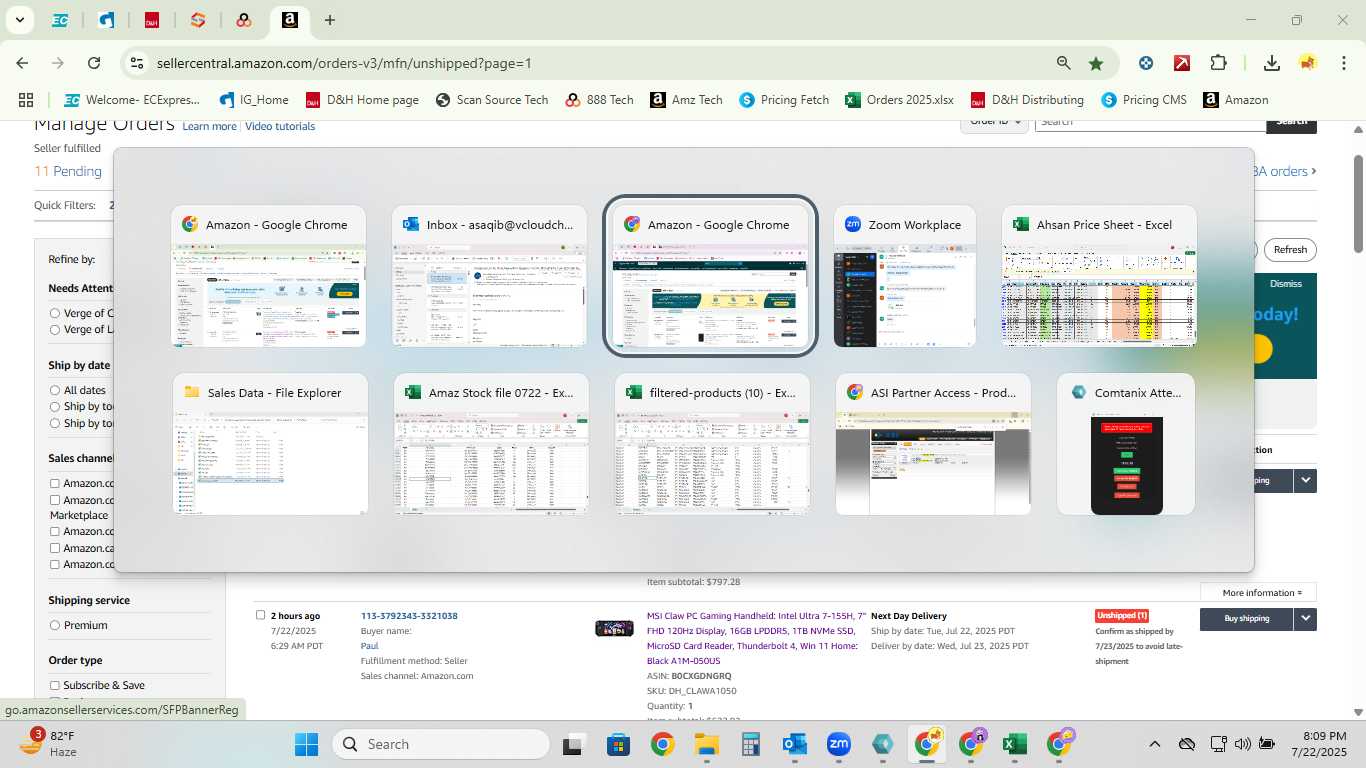Switch to the Comtanix window thumbnail
The image size is (1366, 768).
[1126, 444]
